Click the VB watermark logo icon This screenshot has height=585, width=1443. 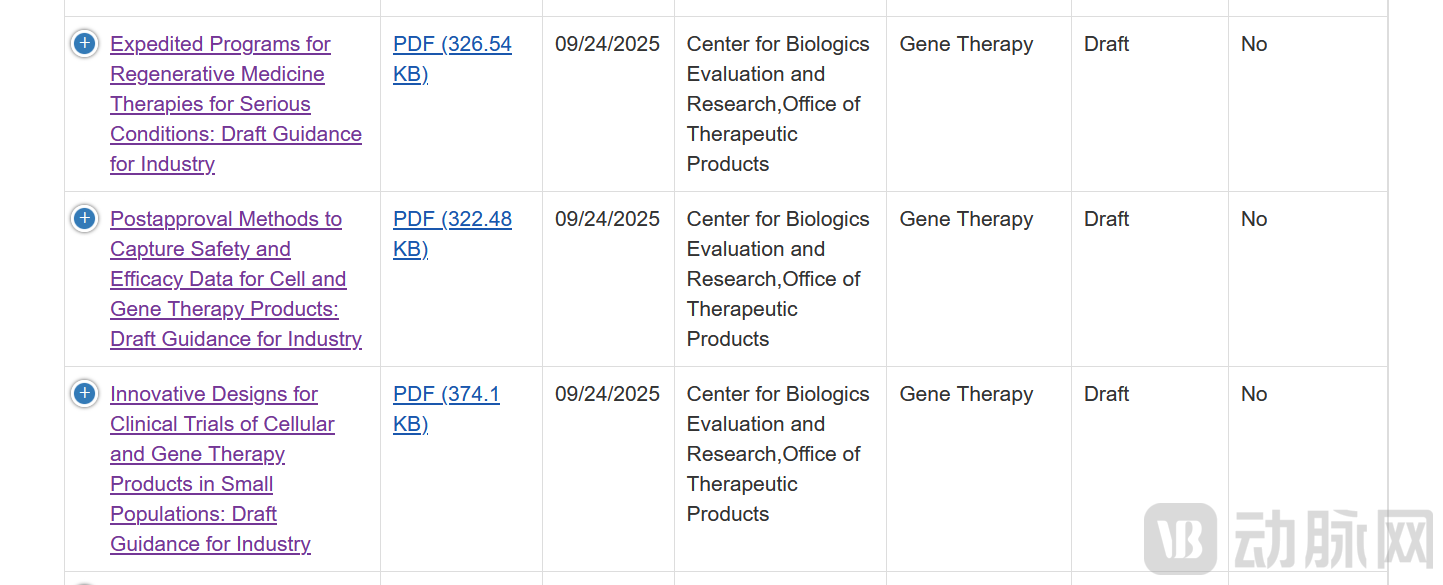pyautogui.click(x=1180, y=540)
